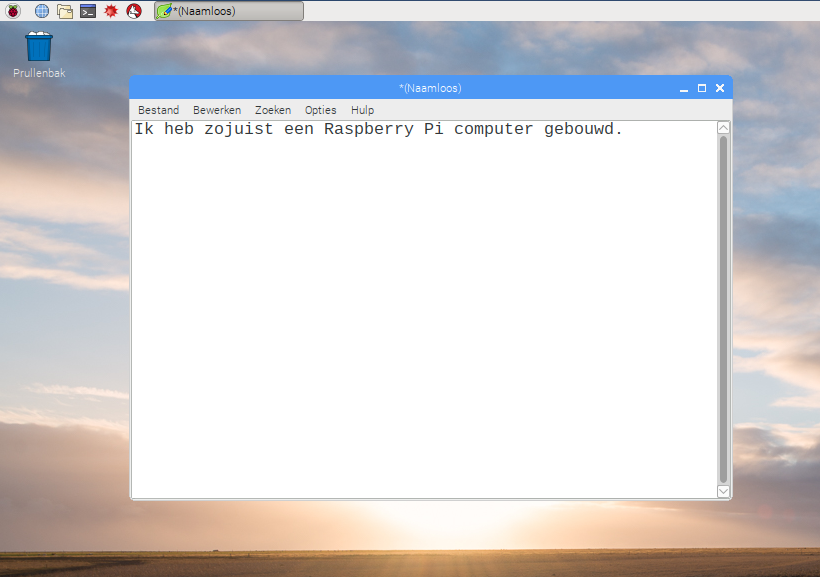The height and width of the screenshot is (577, 820).
Task: Open the Bestand menu
Action: point(158,110)
